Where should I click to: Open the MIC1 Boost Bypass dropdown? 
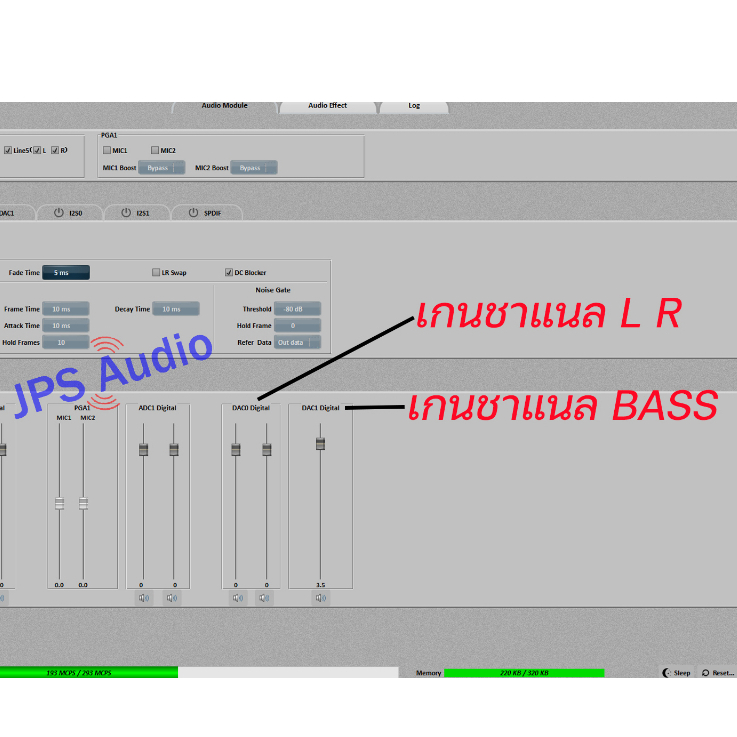162,168
